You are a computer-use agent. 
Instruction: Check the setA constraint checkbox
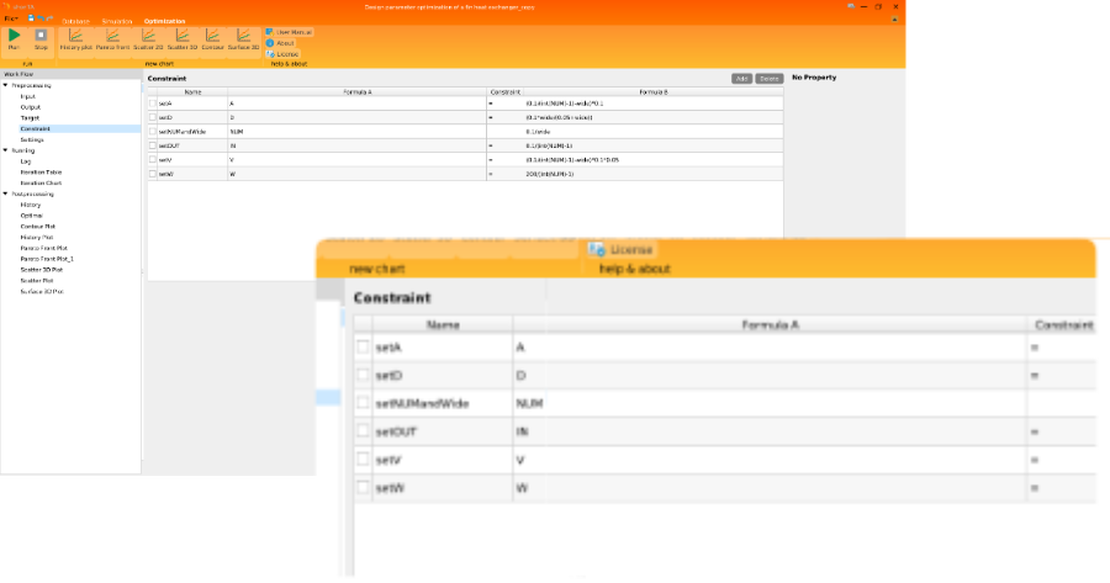tap(152, 103)
